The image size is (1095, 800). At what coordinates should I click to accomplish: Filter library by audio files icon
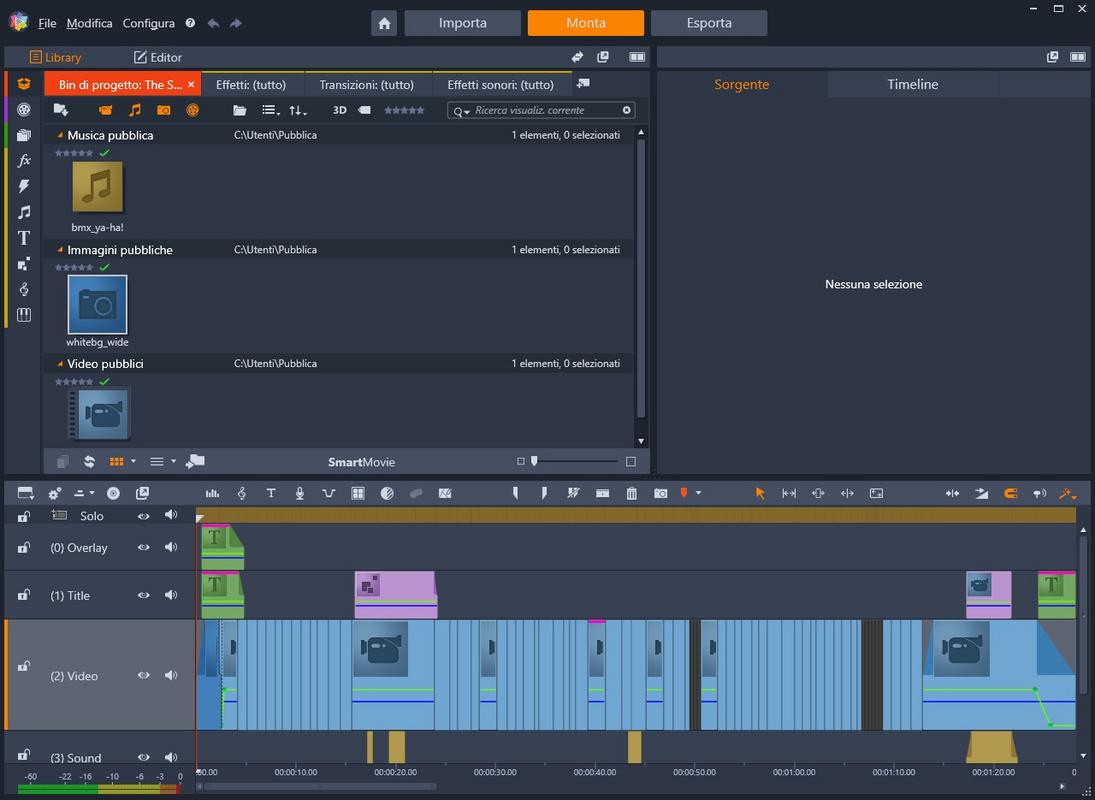tap(135, 110)
